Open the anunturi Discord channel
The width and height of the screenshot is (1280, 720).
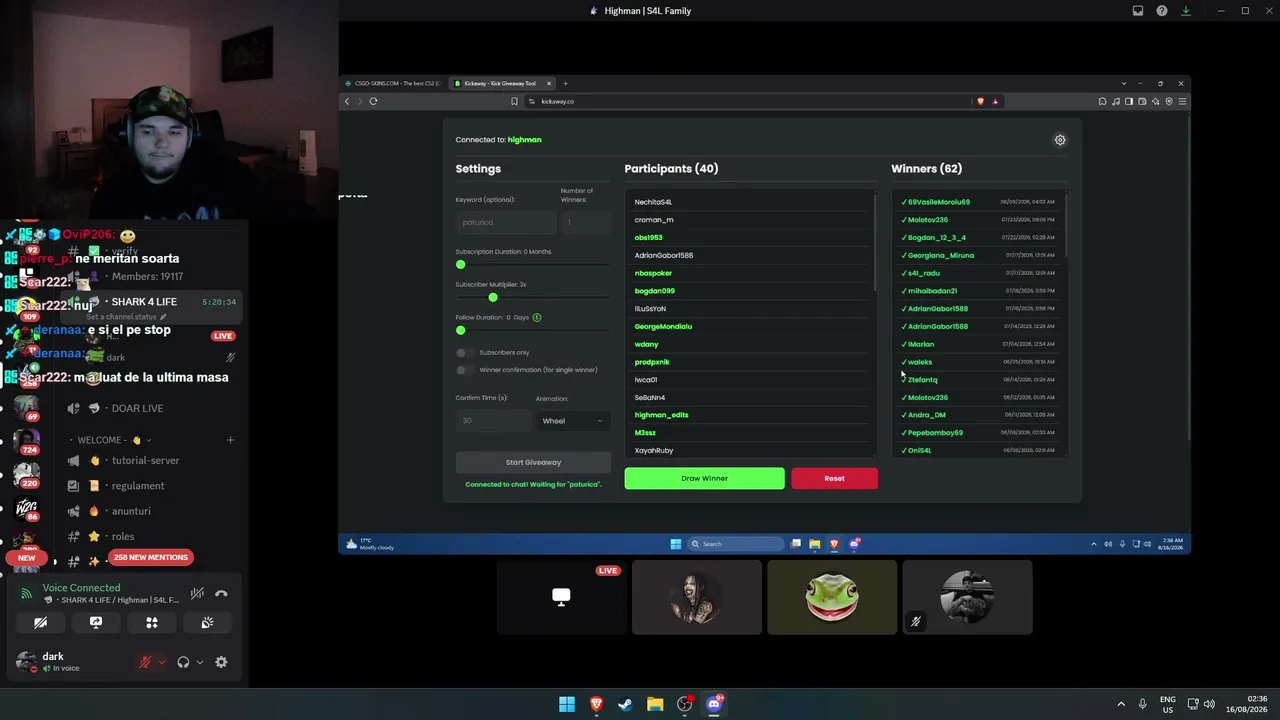click(131, 511)
